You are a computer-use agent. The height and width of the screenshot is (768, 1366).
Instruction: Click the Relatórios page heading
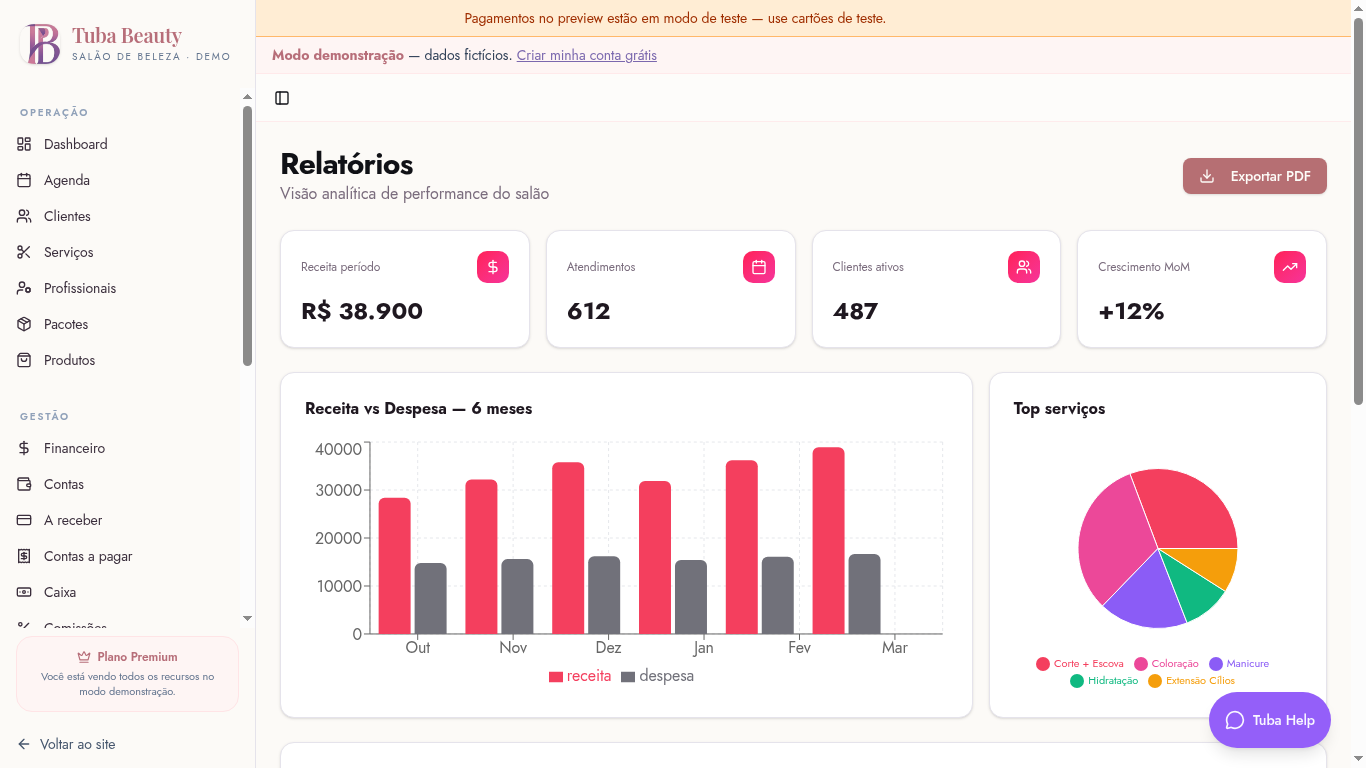347,164
